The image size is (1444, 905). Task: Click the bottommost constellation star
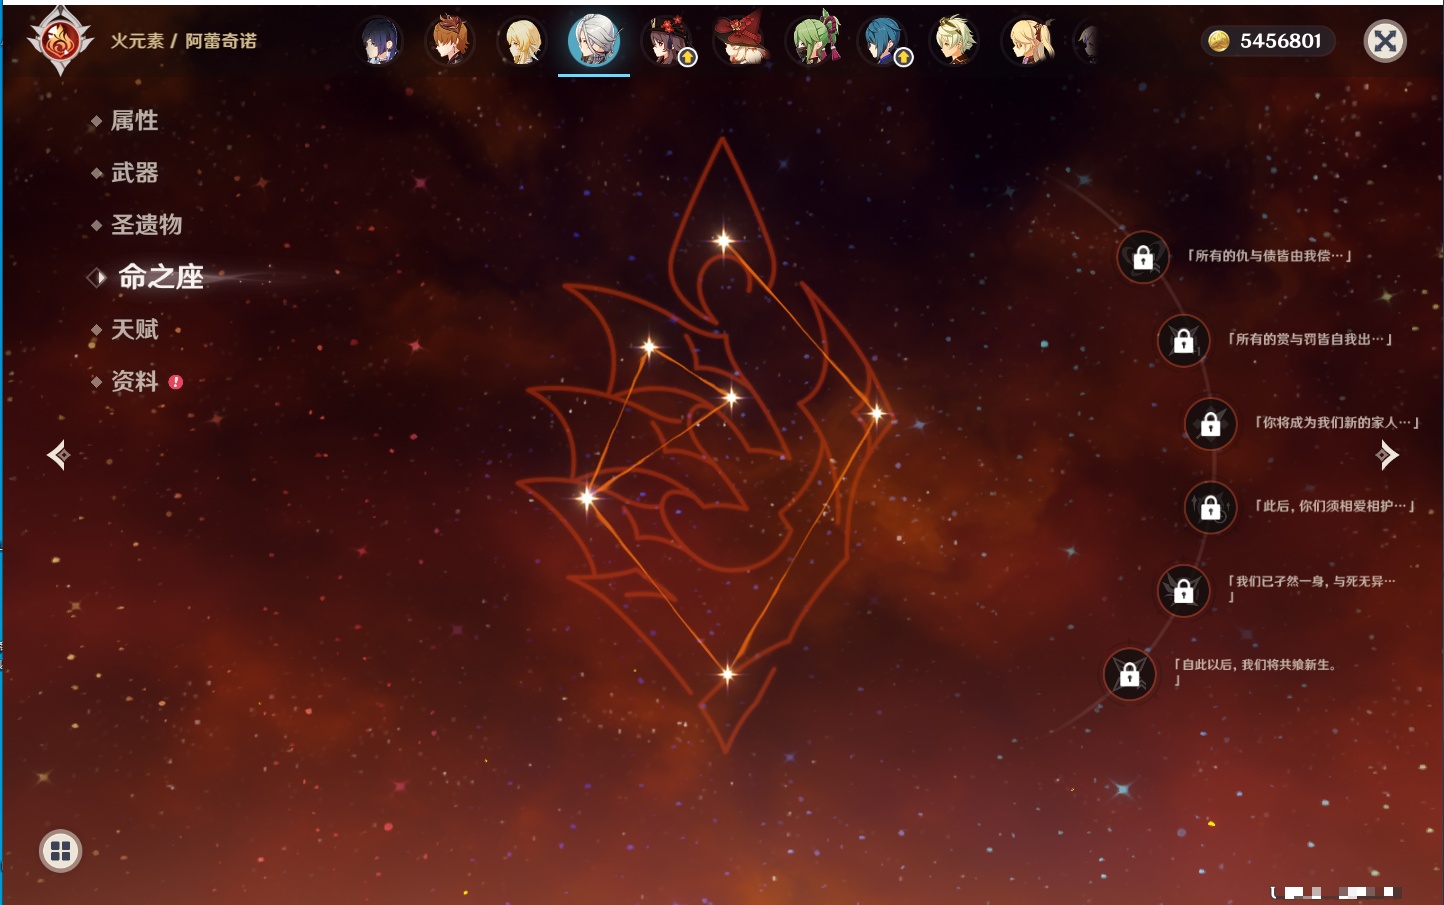pos(728,674)
